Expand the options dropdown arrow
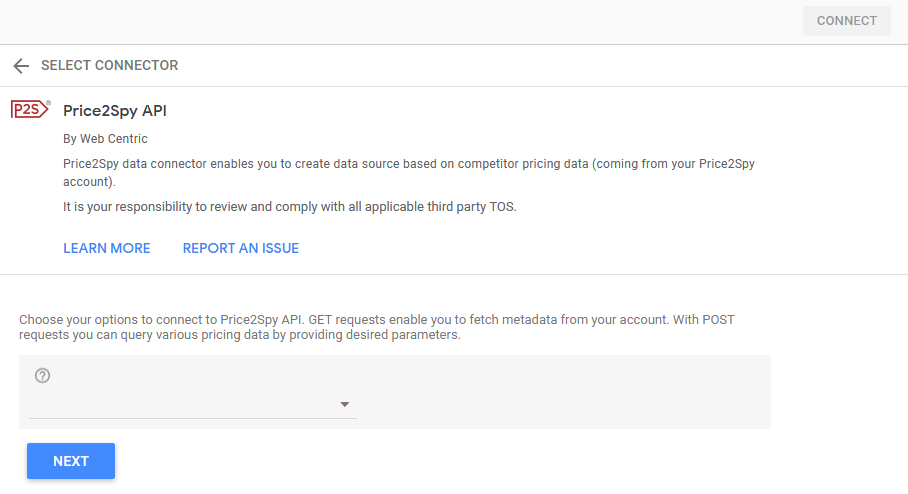This screenshot has height=494, width=908. click(345, 404)
